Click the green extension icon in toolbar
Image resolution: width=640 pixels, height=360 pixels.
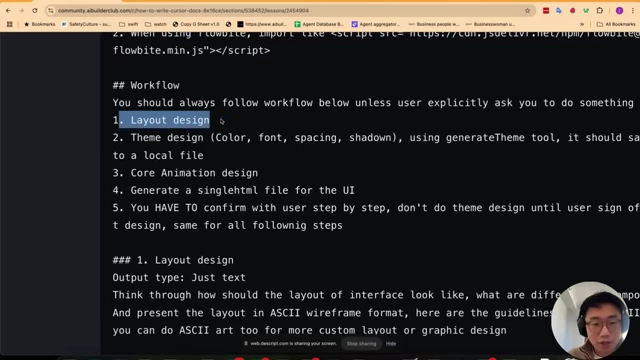click(586, 11)
